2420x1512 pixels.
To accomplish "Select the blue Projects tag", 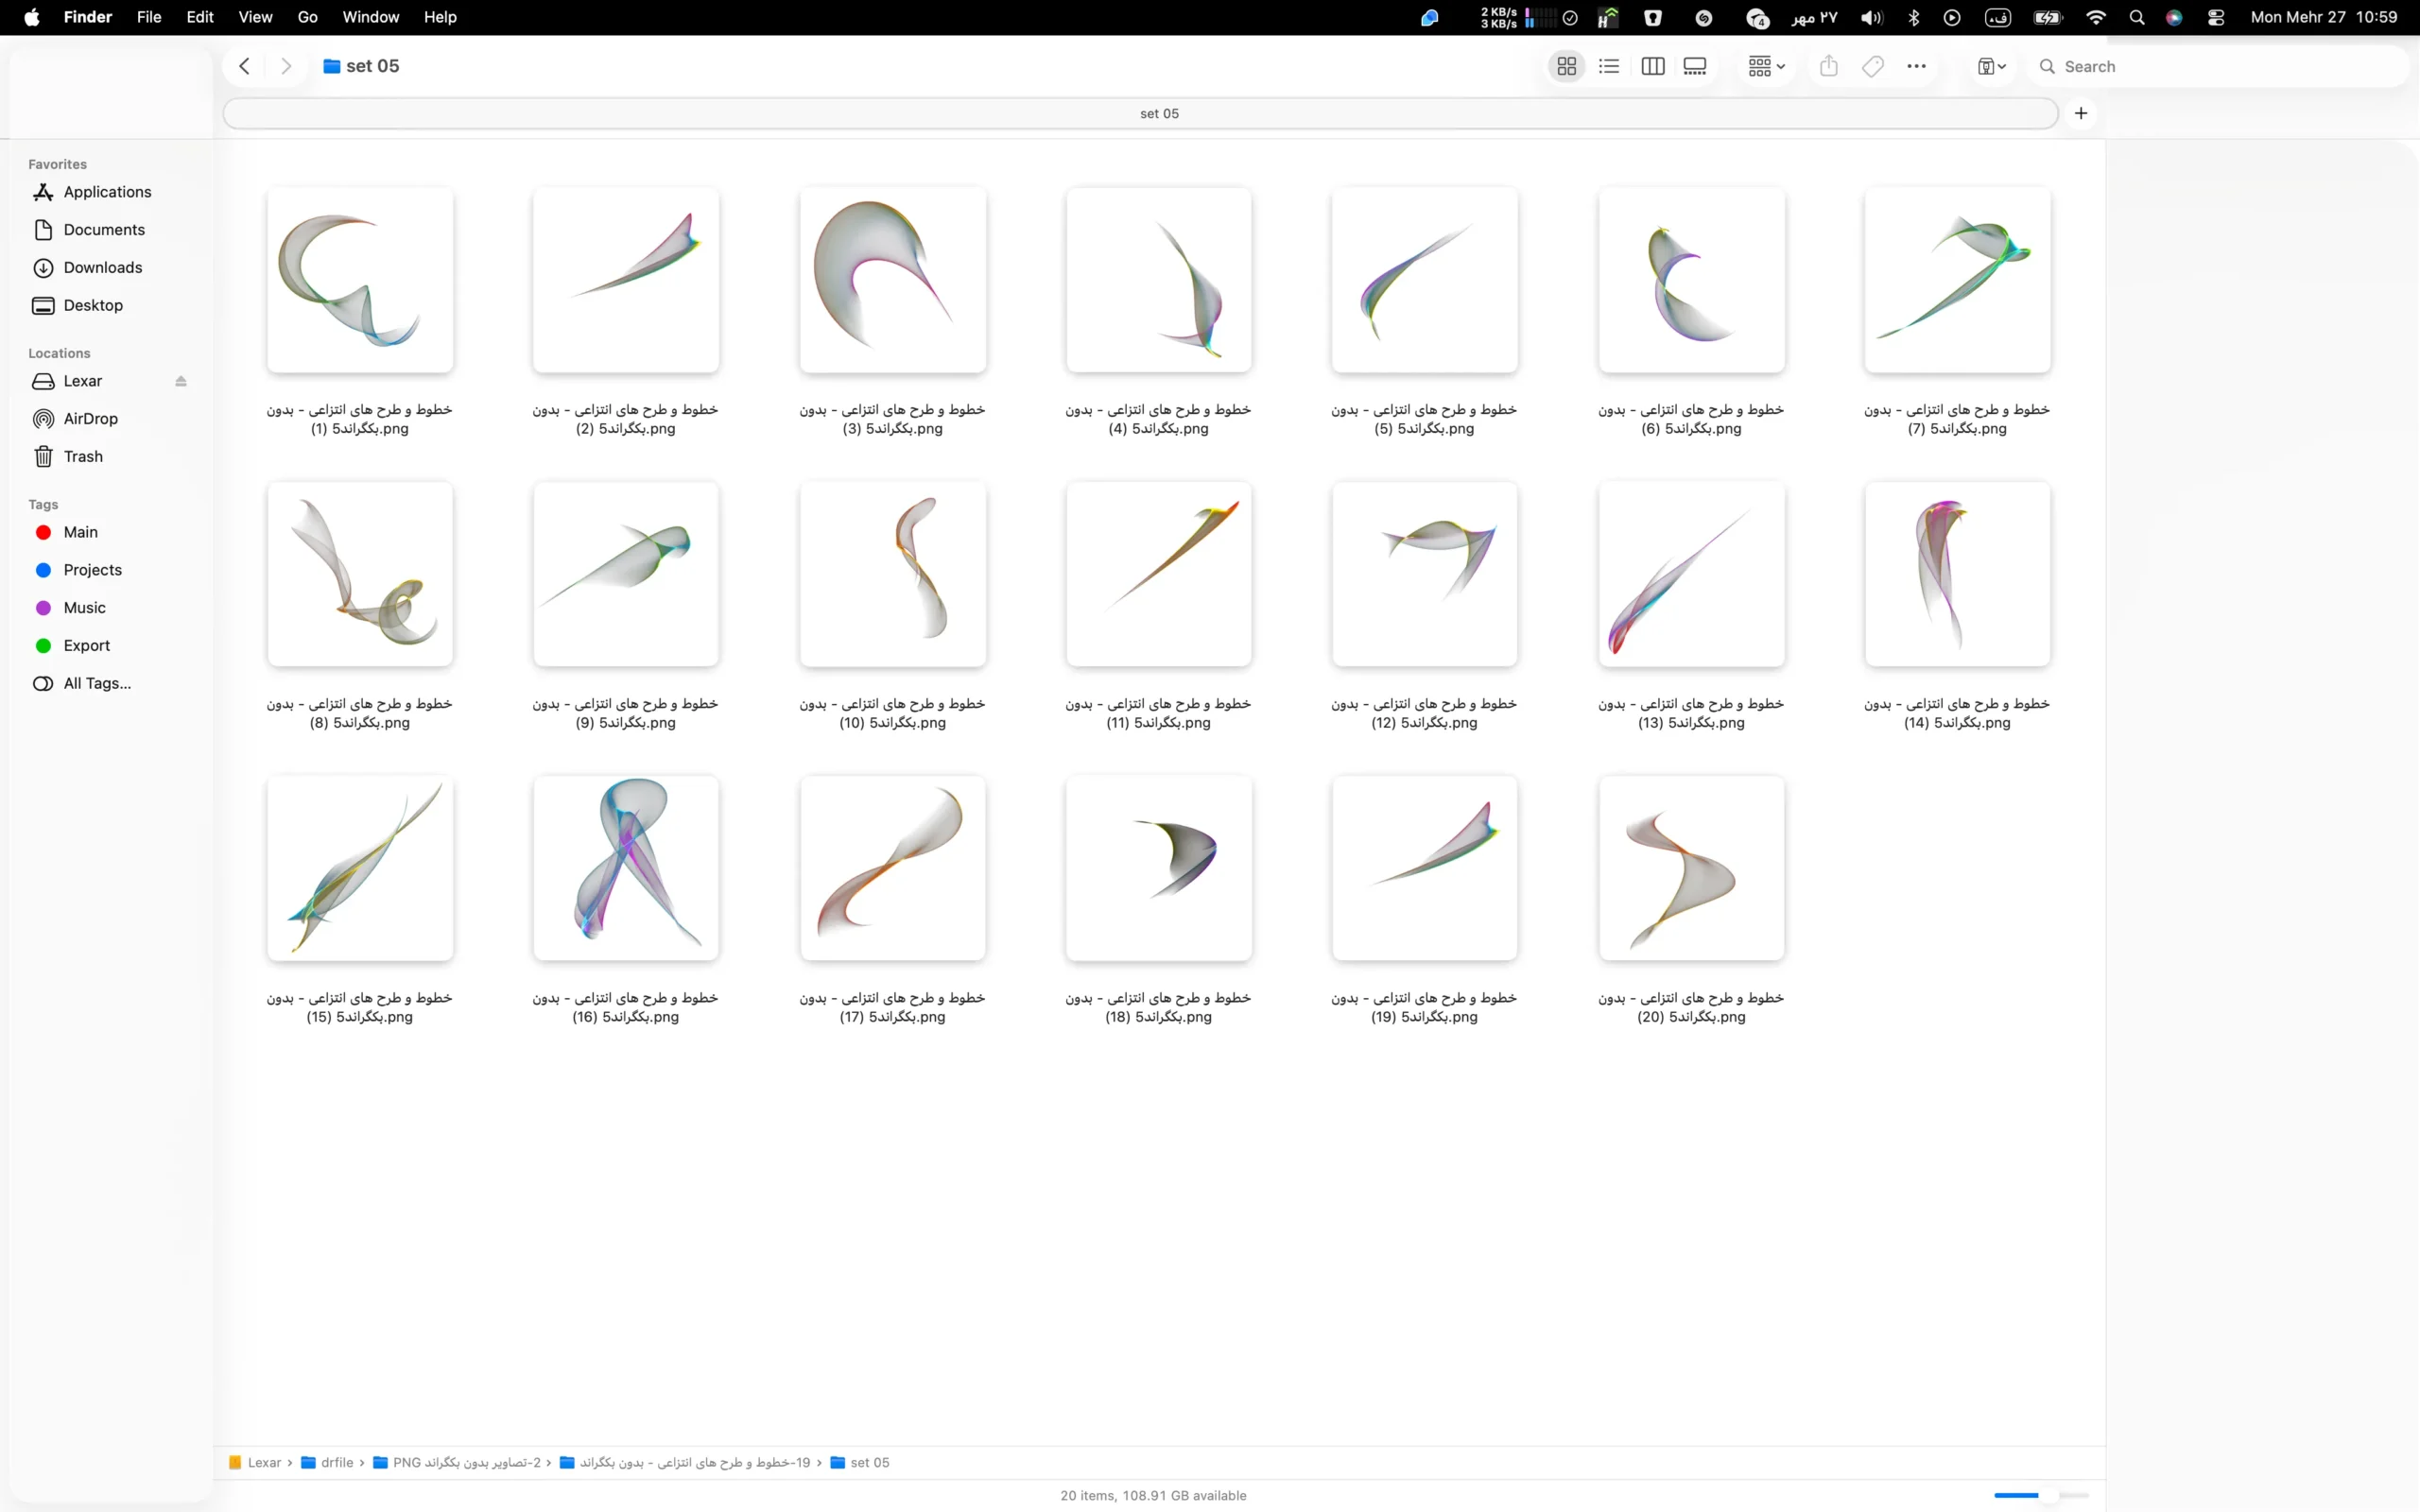I will pyautogui.click(x=92, y=570).
